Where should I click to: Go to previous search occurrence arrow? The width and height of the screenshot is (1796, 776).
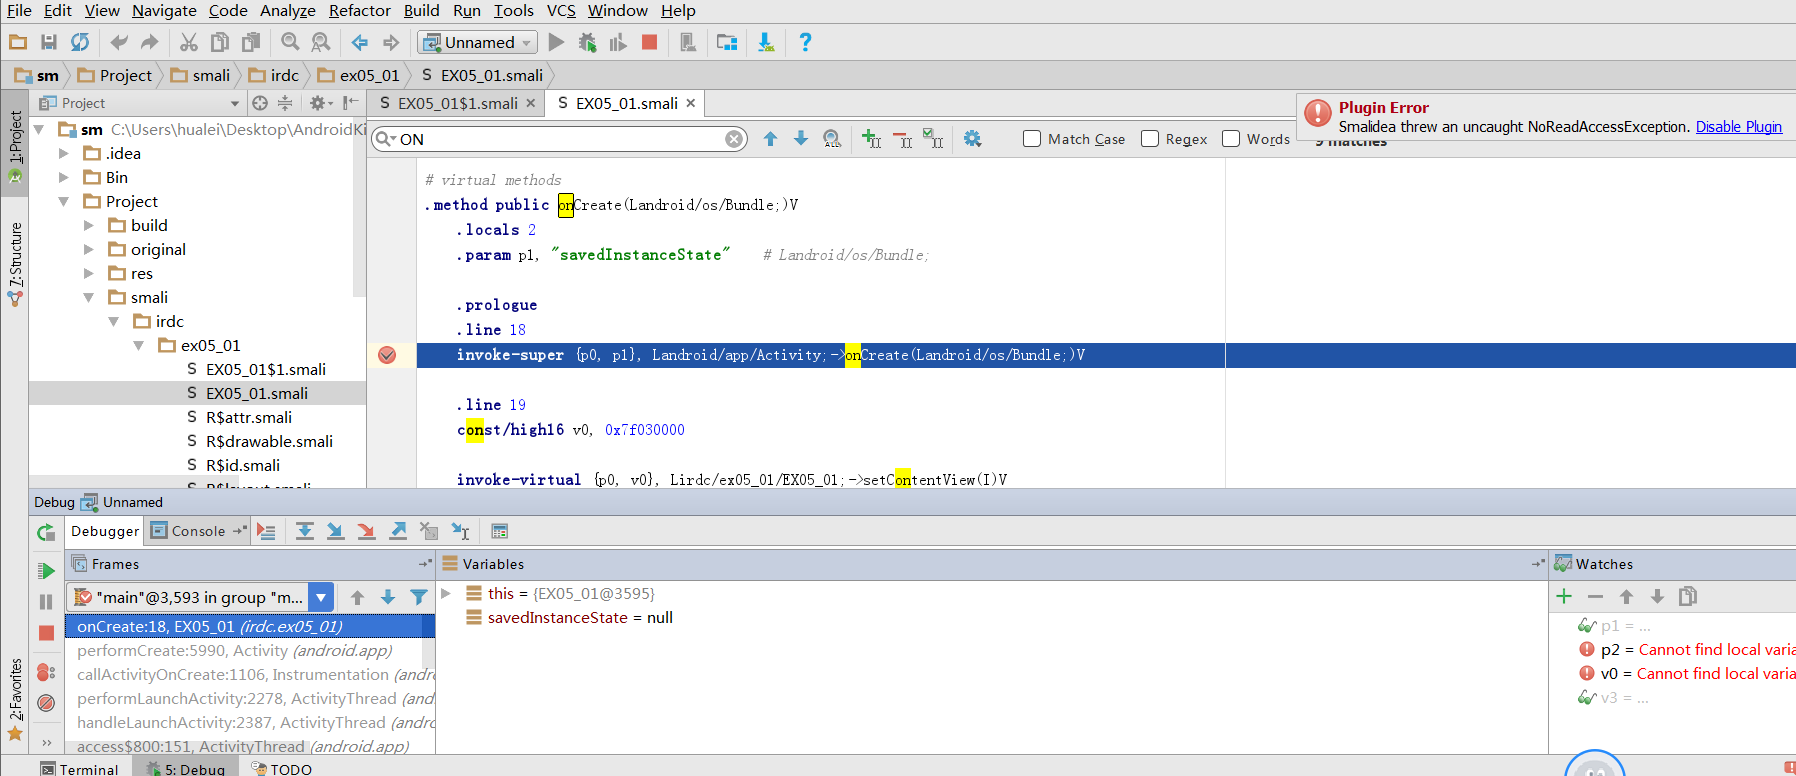pyautogui.click(x=770, y=139)
